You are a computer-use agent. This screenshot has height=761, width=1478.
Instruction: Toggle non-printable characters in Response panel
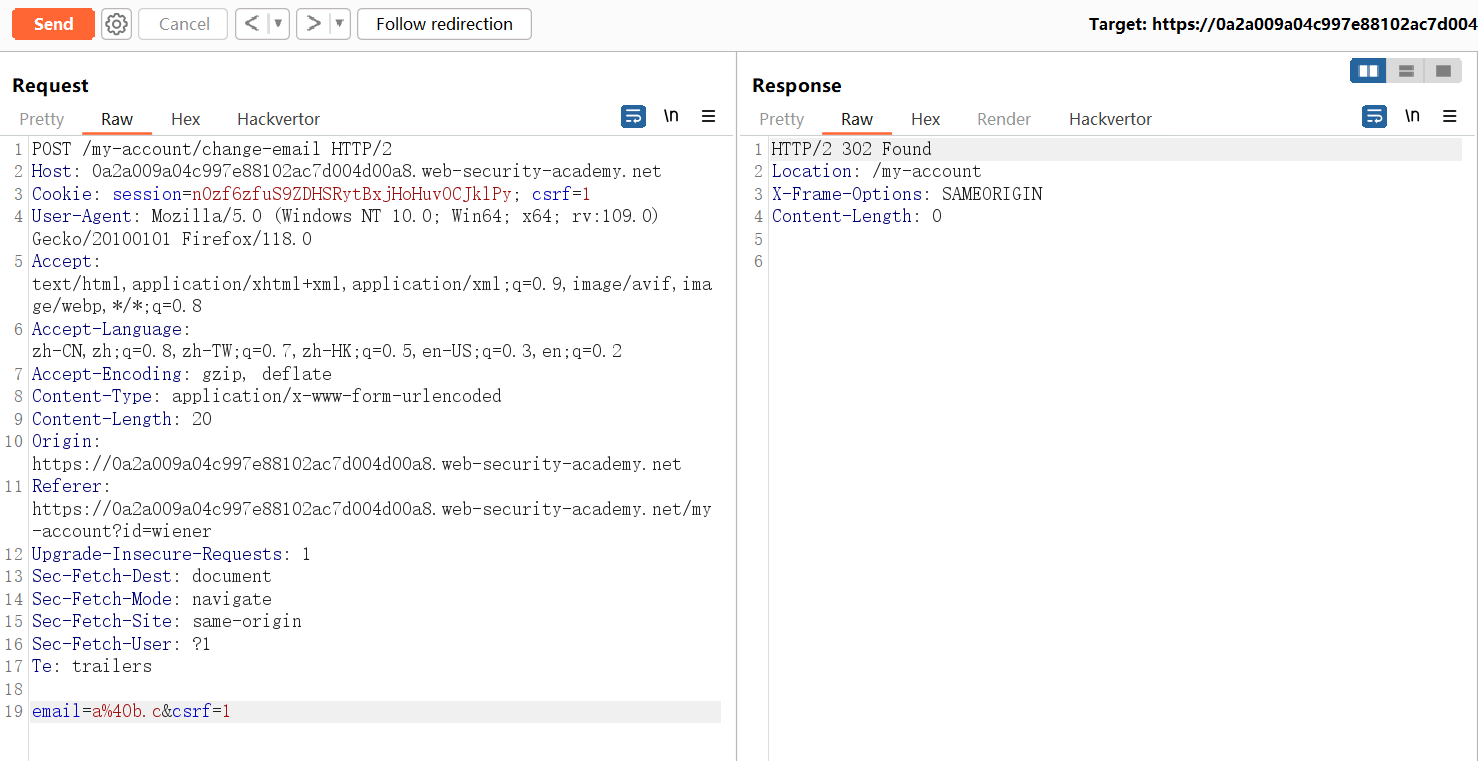pyautogui.click(x=1412, y=117)
